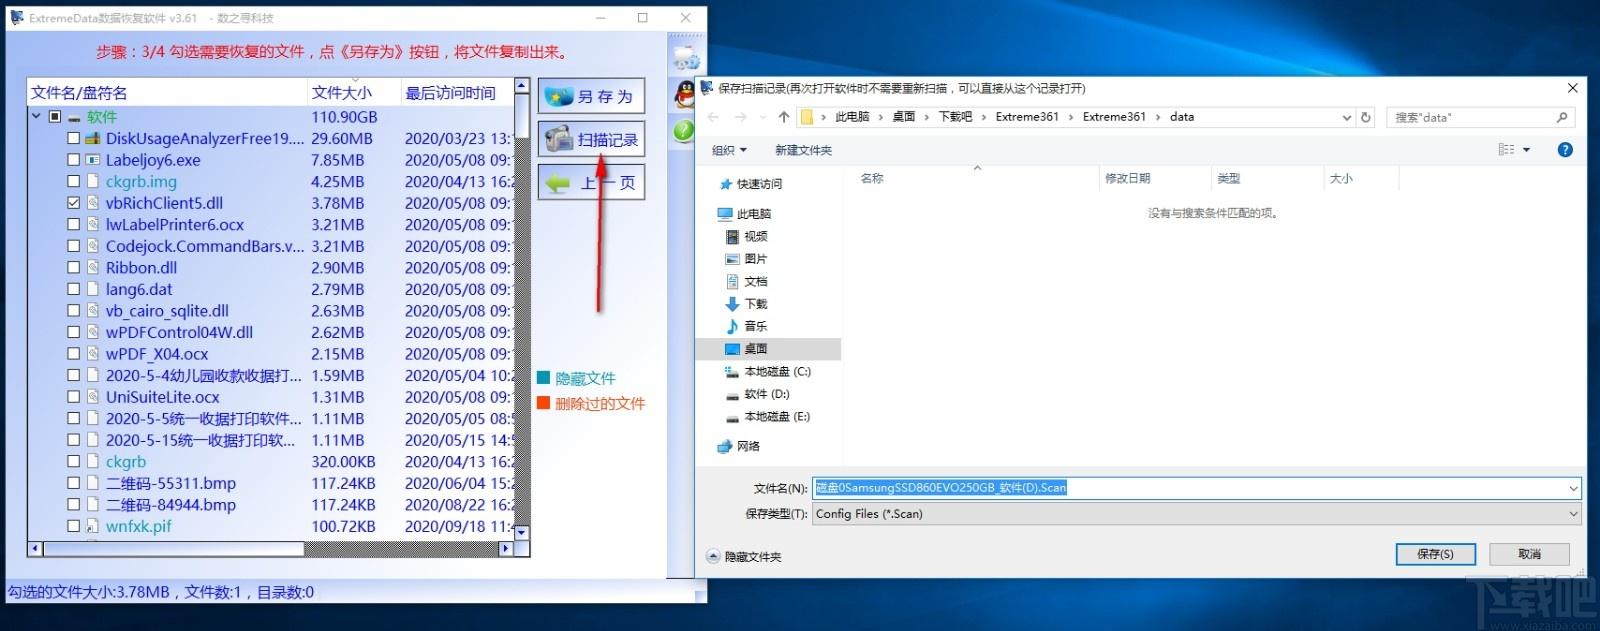The height and width of the screenshot is (631, 1600).
Task: Sort by 最后访问时间 column header
Action: click(x=457, y=93)
